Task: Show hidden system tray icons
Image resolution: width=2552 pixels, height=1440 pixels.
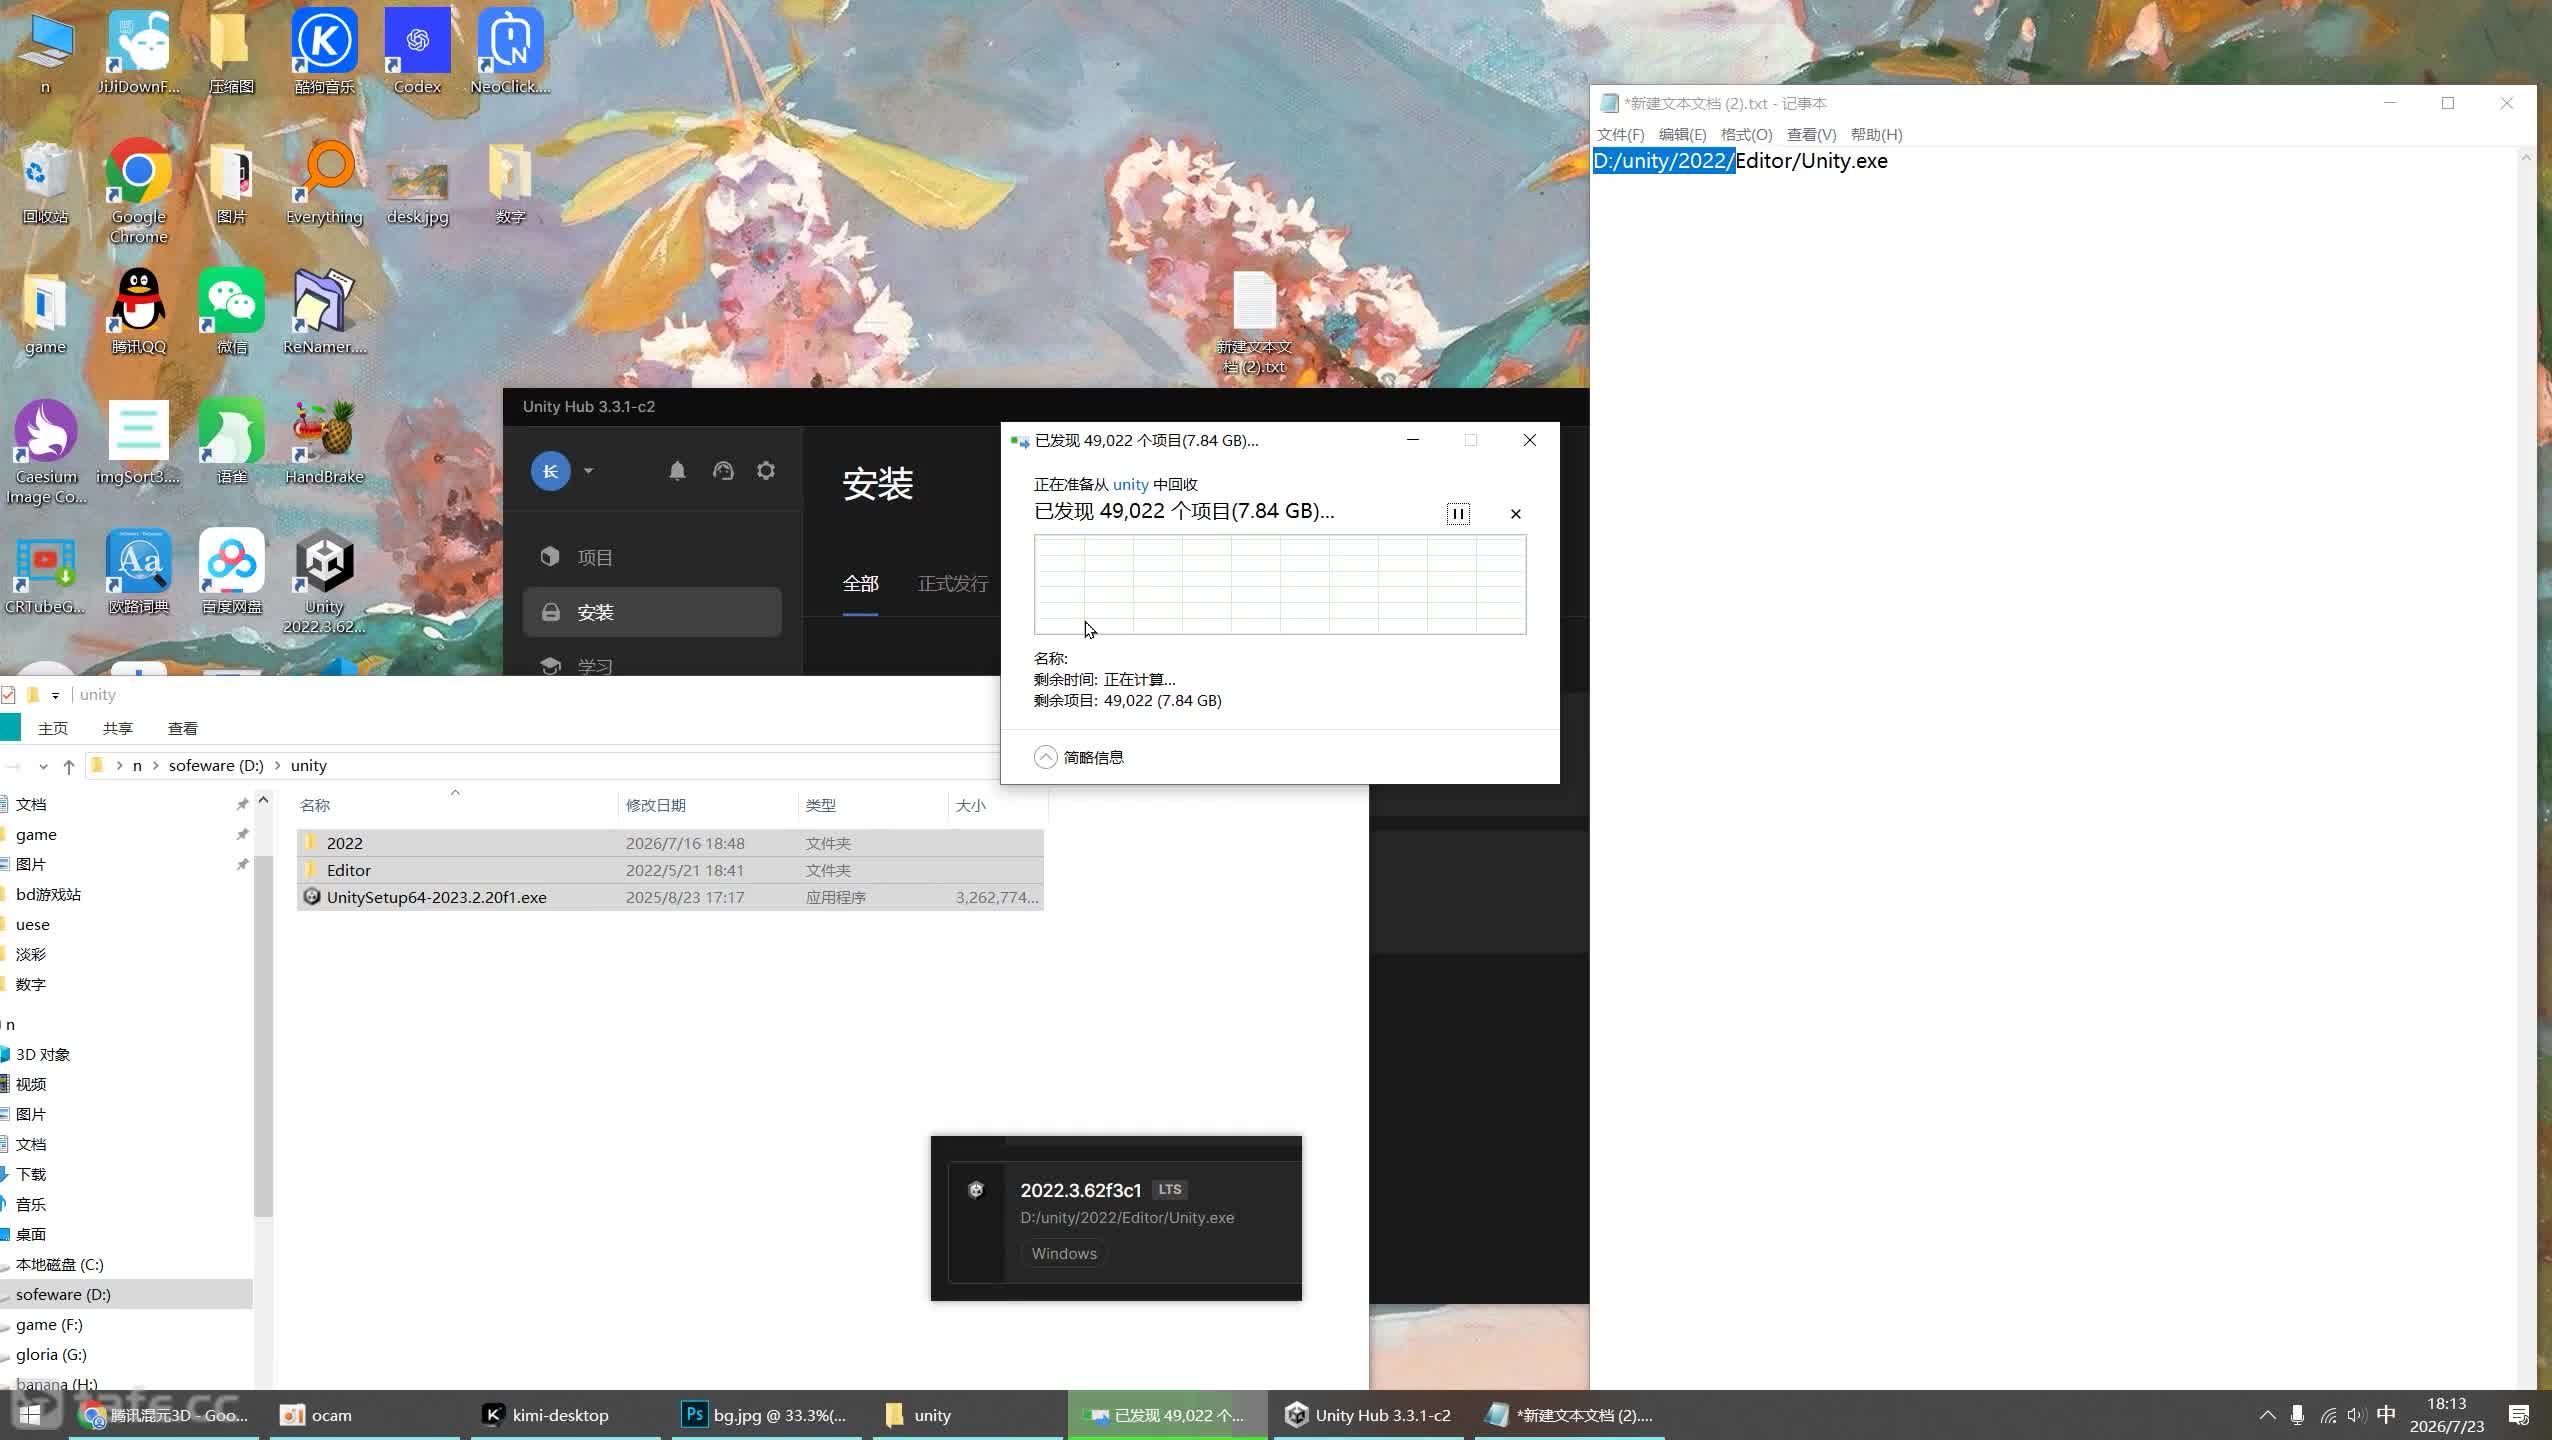Action: click(2267, 1415)
